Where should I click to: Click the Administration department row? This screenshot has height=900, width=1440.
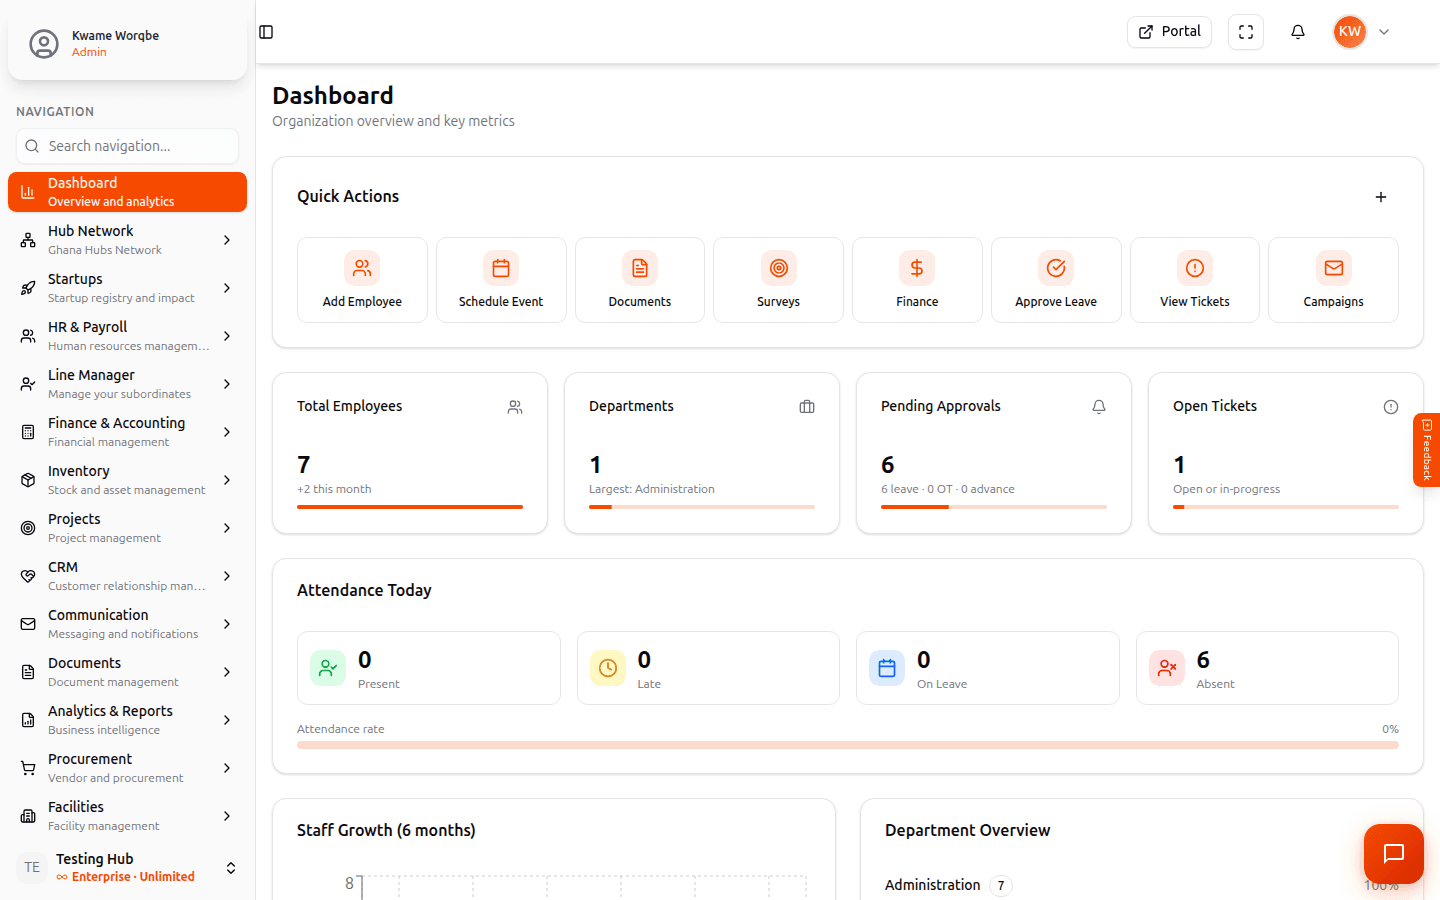tap(1142, 885)
